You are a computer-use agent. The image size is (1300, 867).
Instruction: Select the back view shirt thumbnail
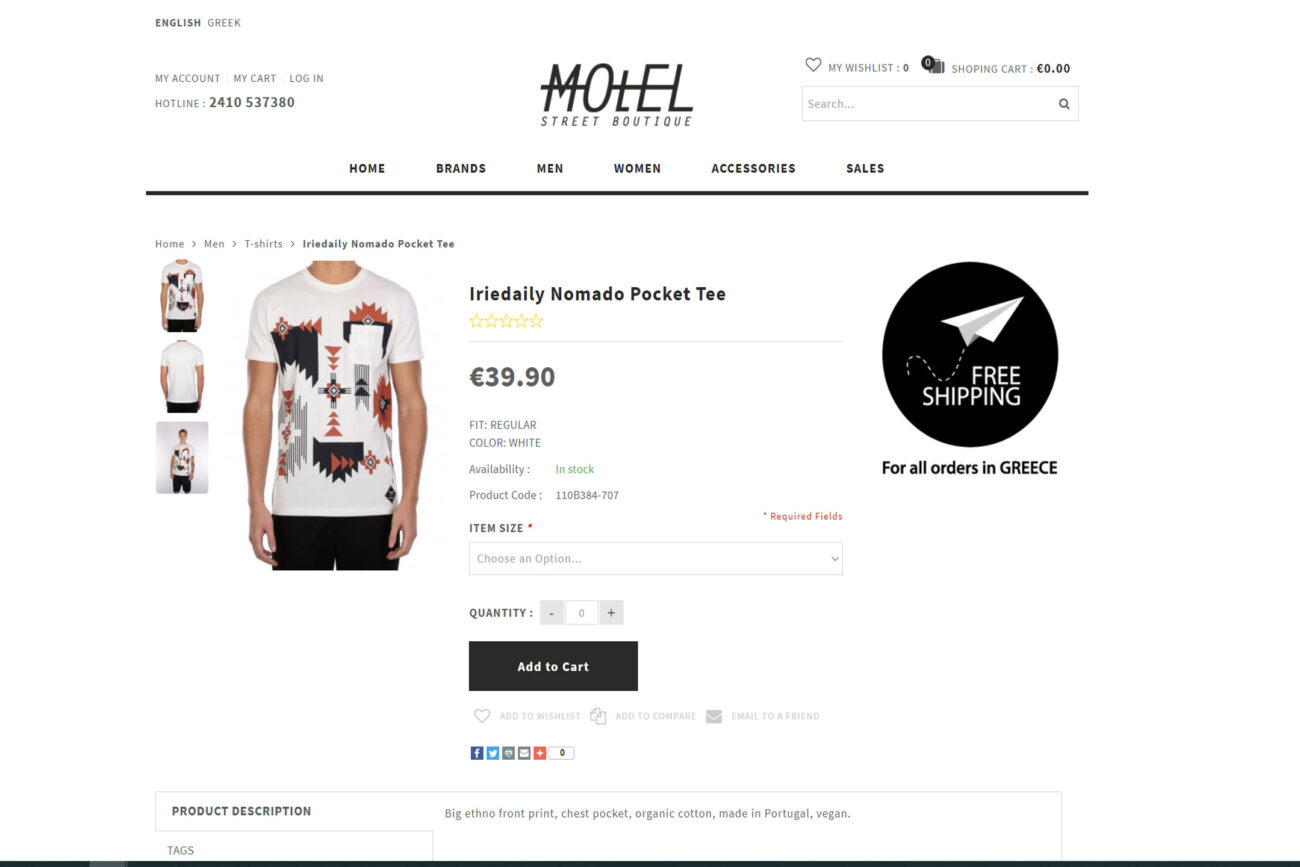point(182,376)
